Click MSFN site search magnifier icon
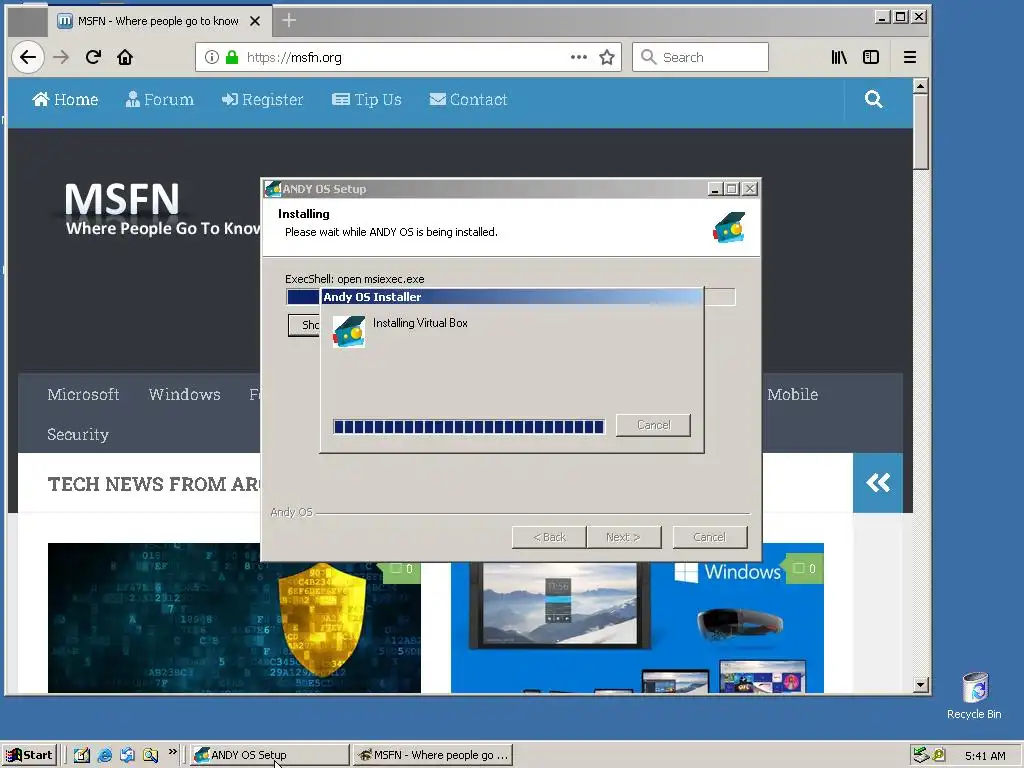Image resolution: width=1024 pixels, height=768 pixels. [x=874, y=99]
